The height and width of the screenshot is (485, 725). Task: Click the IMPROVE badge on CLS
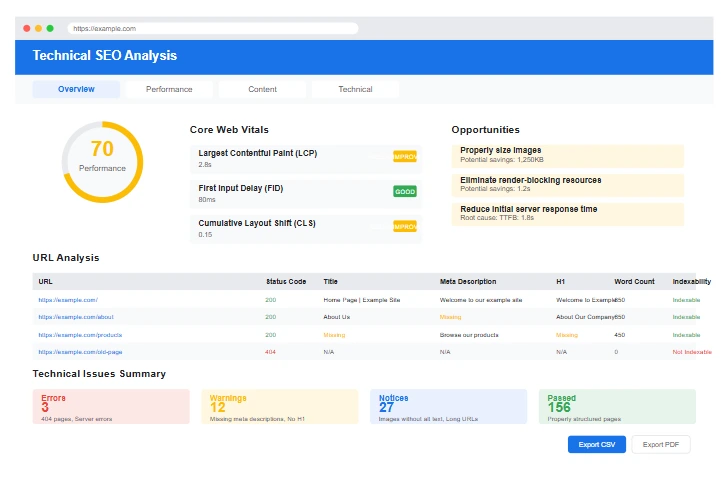(x=405, y=227)
